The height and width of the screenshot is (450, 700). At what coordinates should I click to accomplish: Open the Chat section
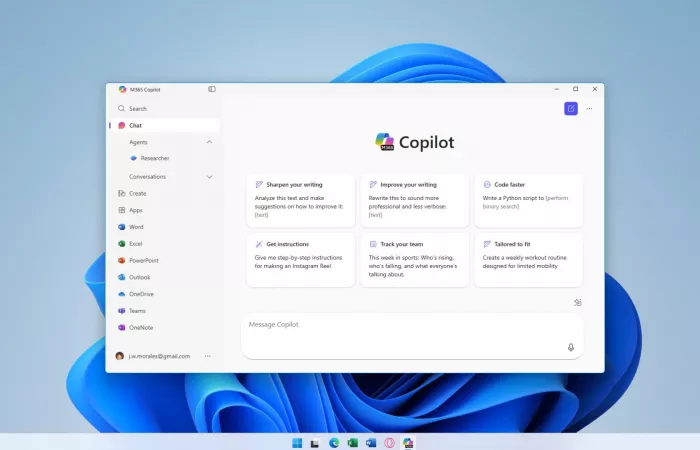point(165,125)
